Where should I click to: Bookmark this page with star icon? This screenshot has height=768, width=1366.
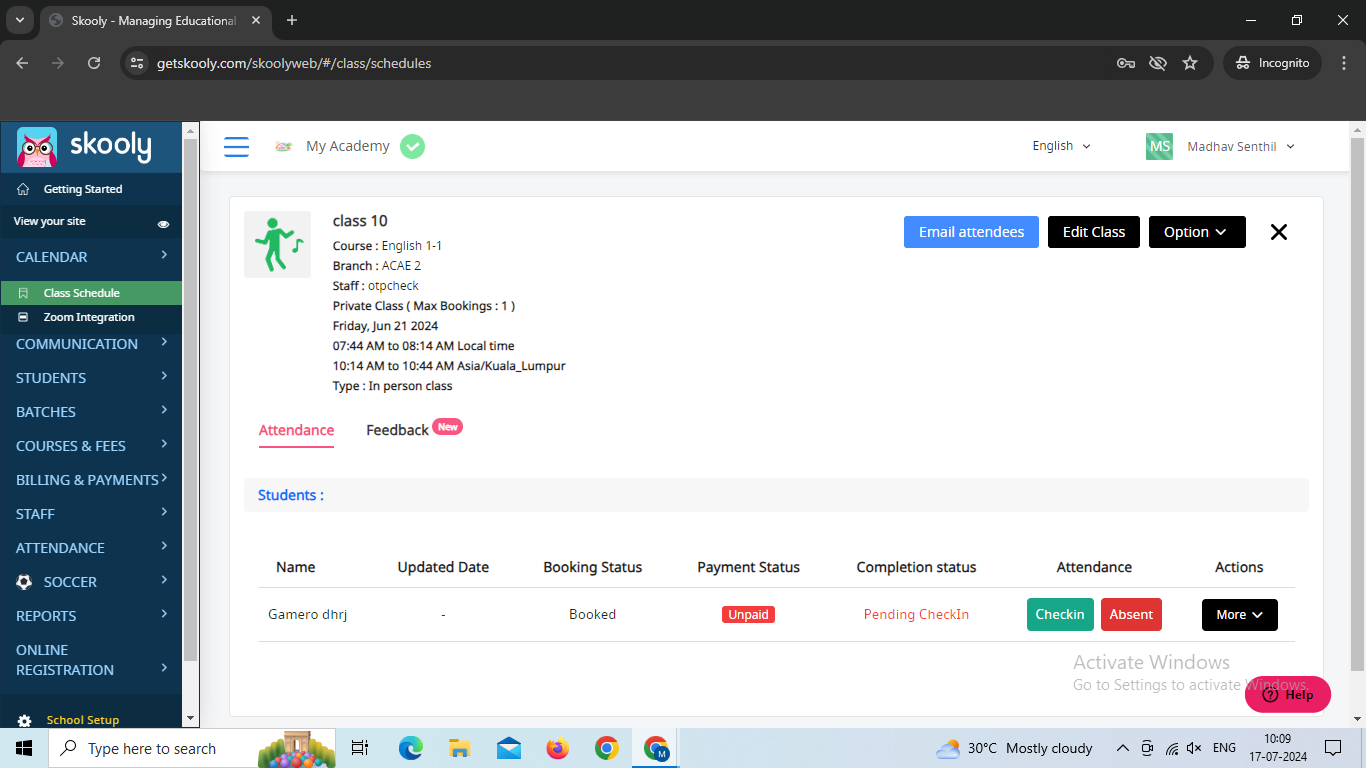[x=1190, y=63]
